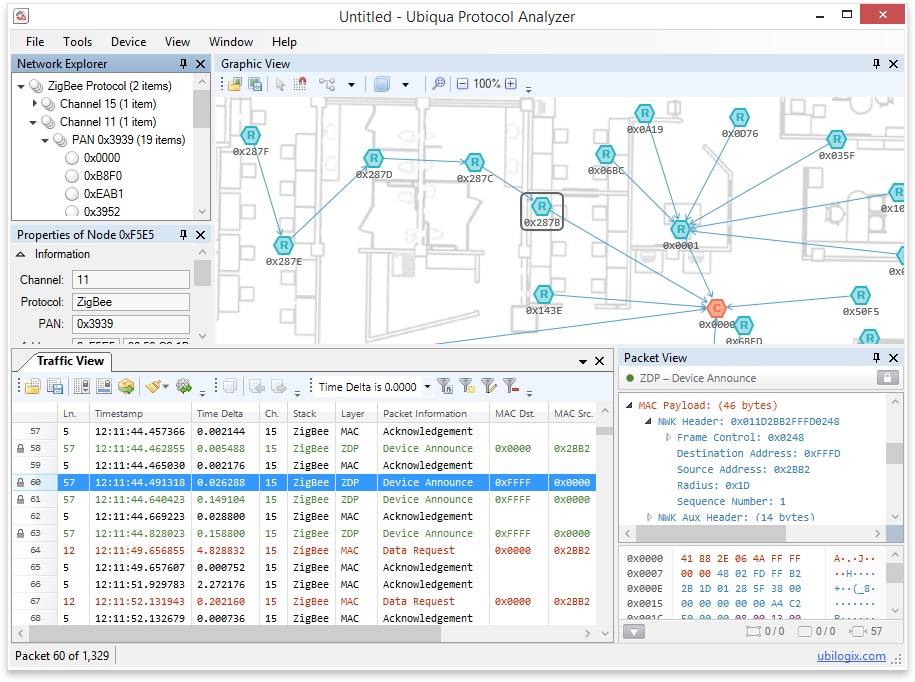
Task: Expand Frame Control: 0x0248 entry
Action: point(669,437)
